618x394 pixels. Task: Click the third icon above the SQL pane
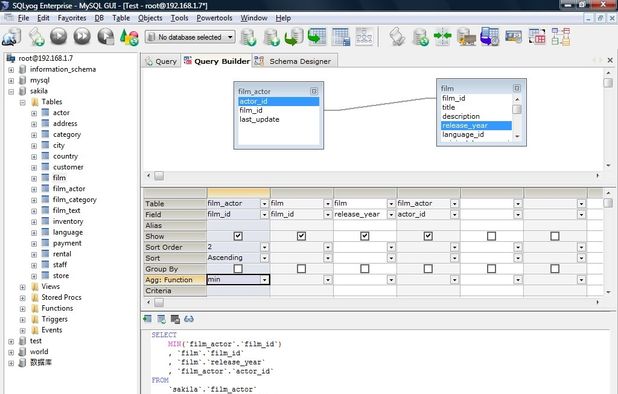pos(175,319)
